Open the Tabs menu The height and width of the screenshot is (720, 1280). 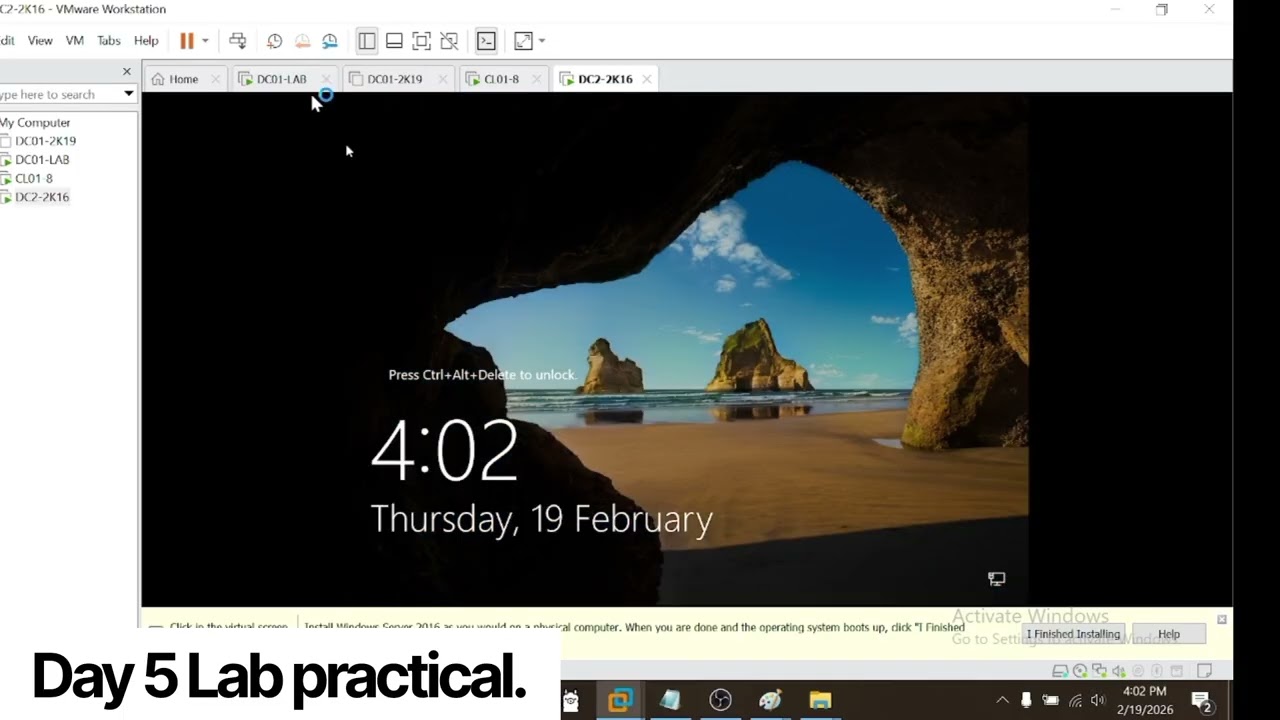(x=109, y=41)
